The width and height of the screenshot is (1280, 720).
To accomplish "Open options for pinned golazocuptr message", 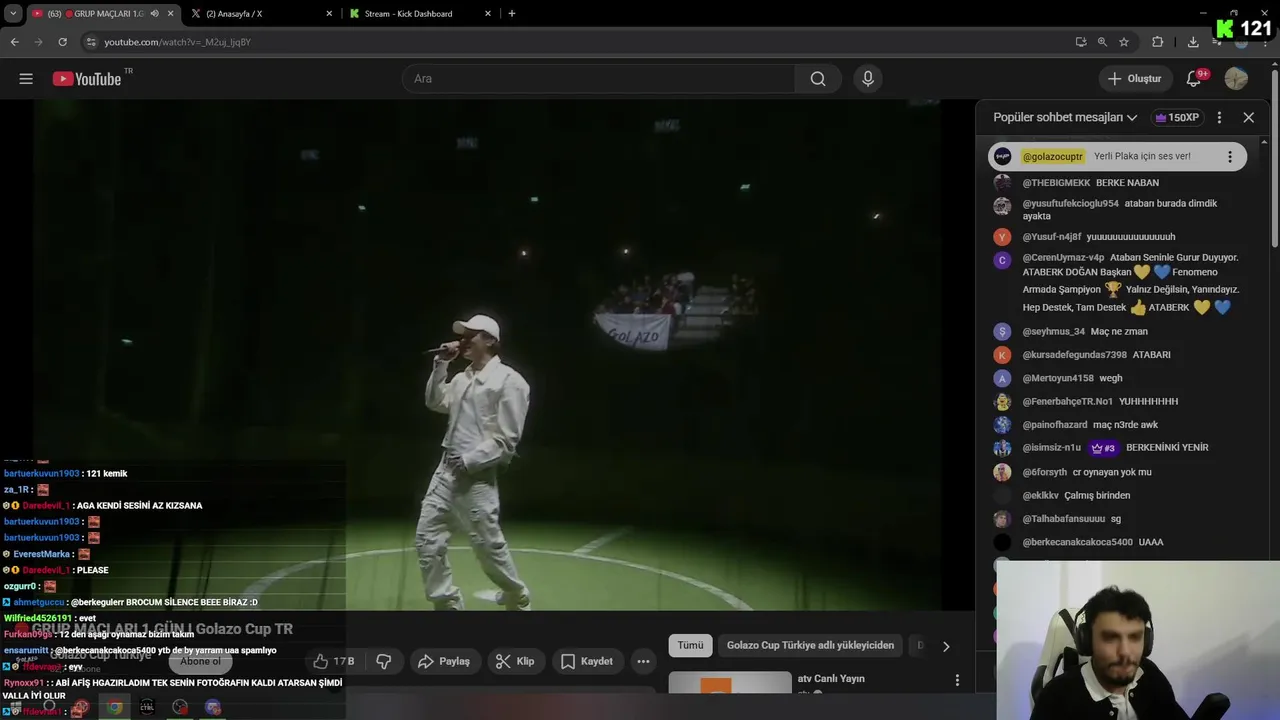I will click(x=1230, y=157).
